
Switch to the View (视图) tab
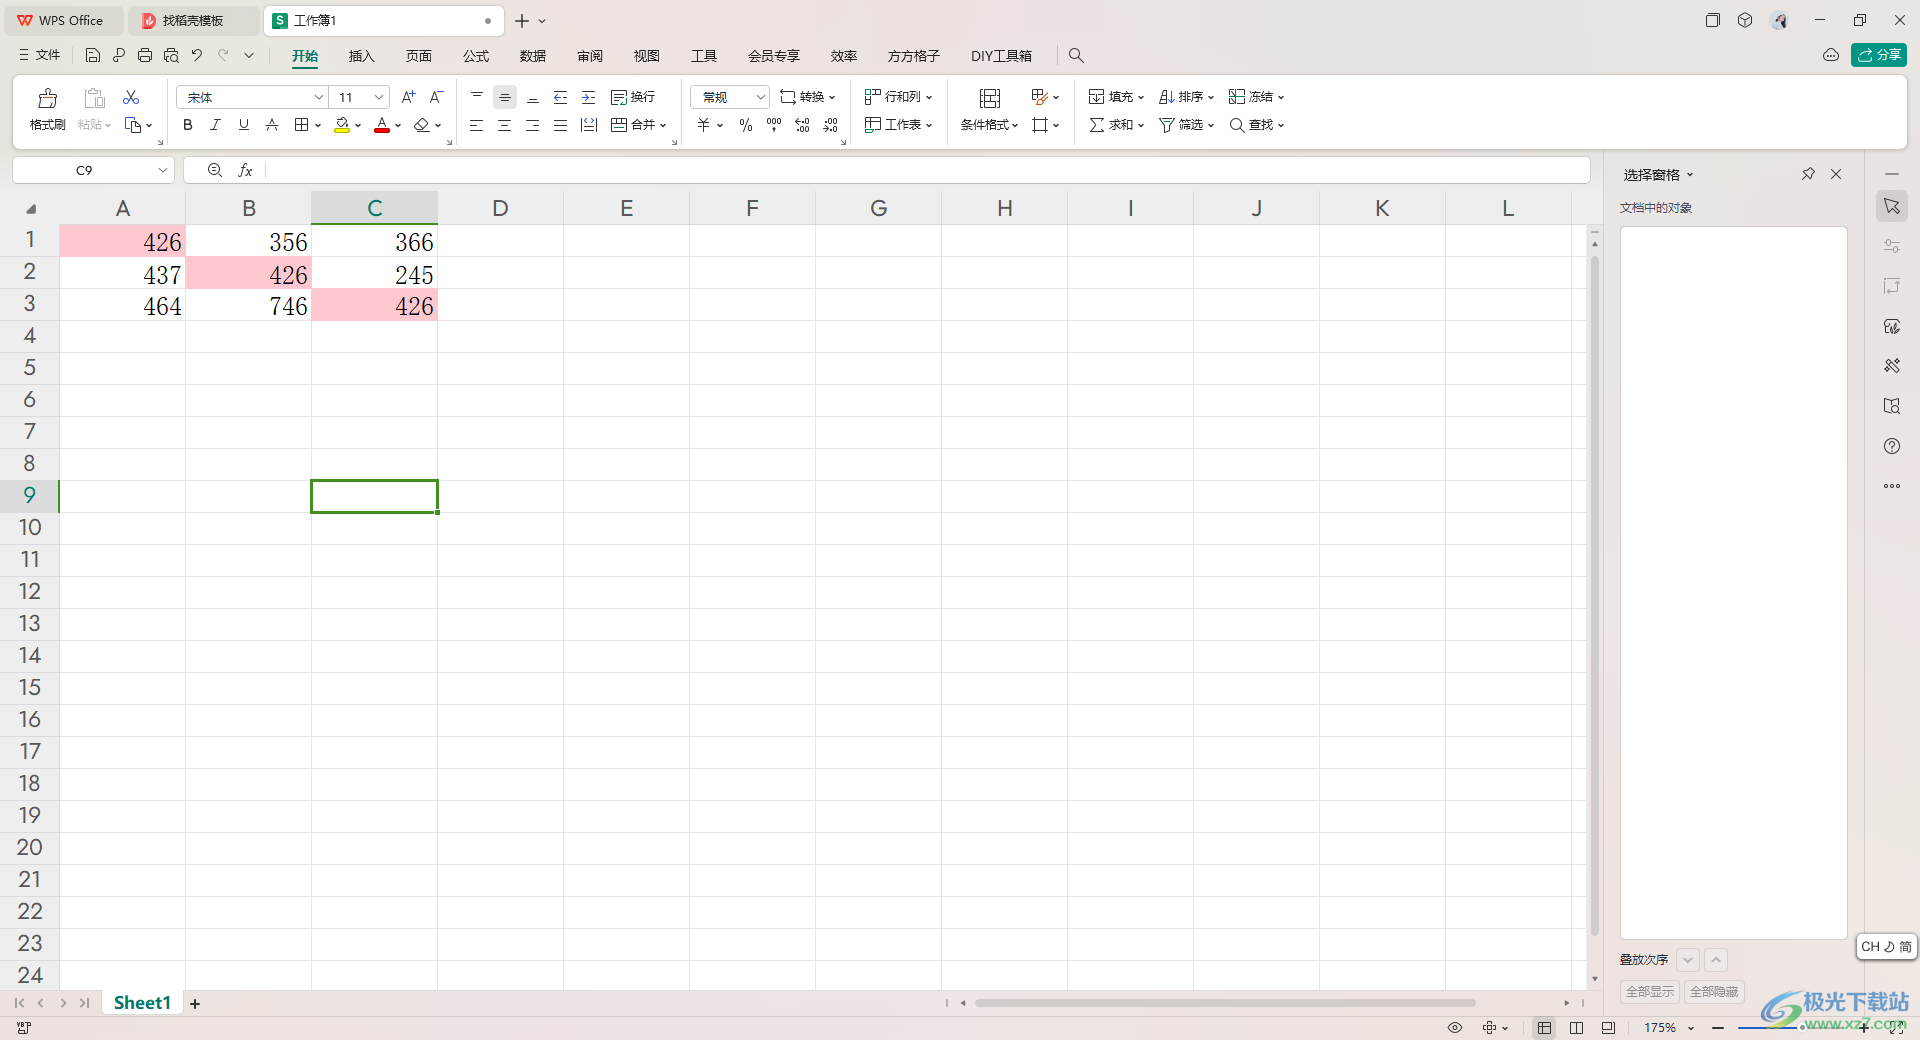click(647, 56)
